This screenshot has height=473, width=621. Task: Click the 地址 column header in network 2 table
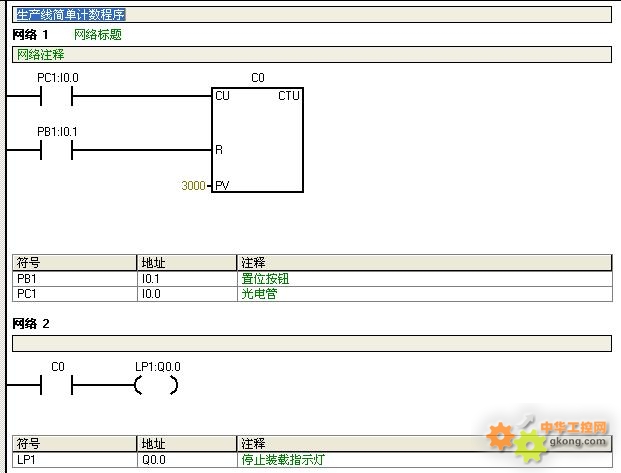point(187,444)
